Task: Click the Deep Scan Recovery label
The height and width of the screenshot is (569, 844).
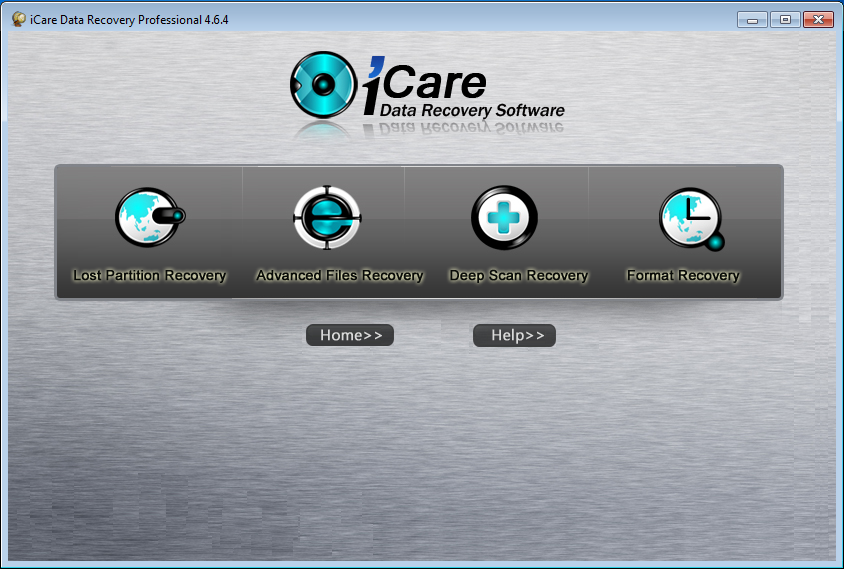Action: pyautogui.click(x=518, y=275)
